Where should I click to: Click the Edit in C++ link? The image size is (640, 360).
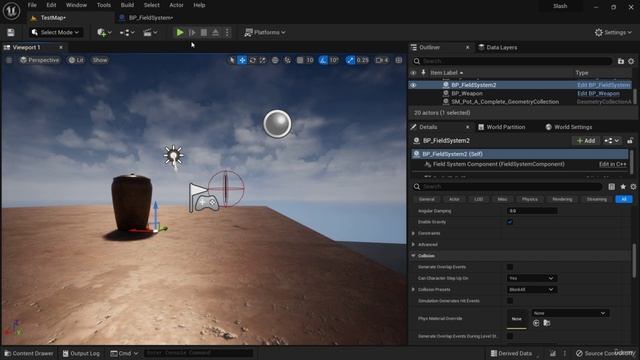[612, 164]
